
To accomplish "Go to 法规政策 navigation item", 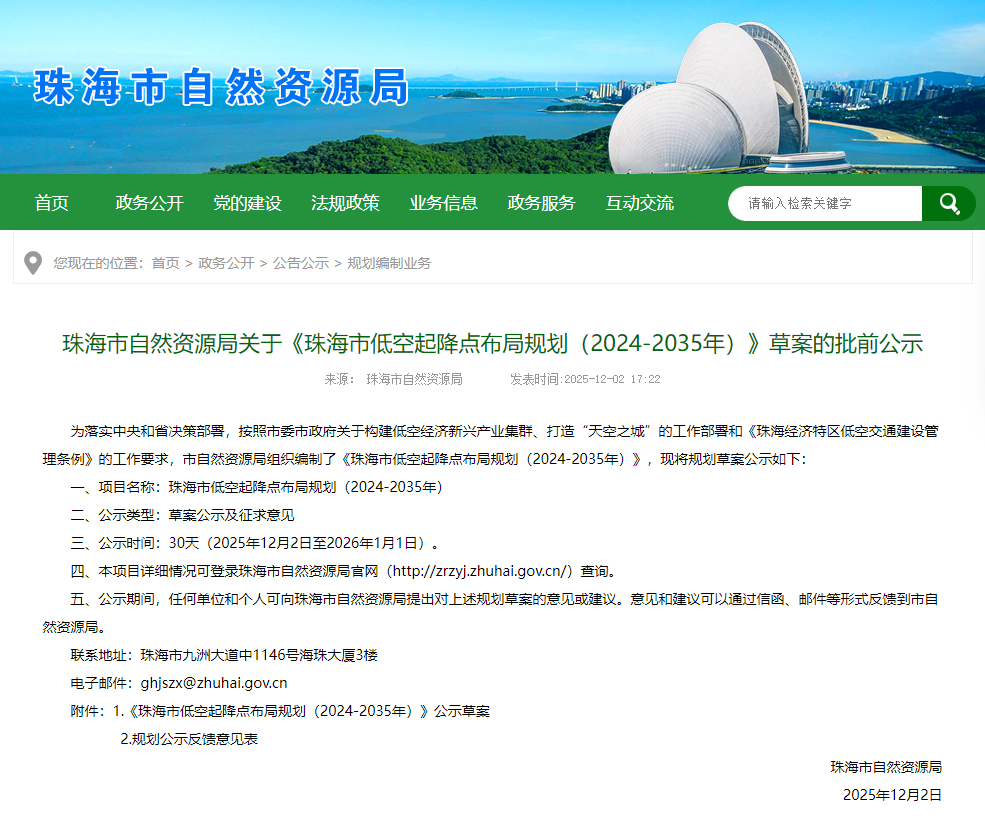I will coord(345,203).
